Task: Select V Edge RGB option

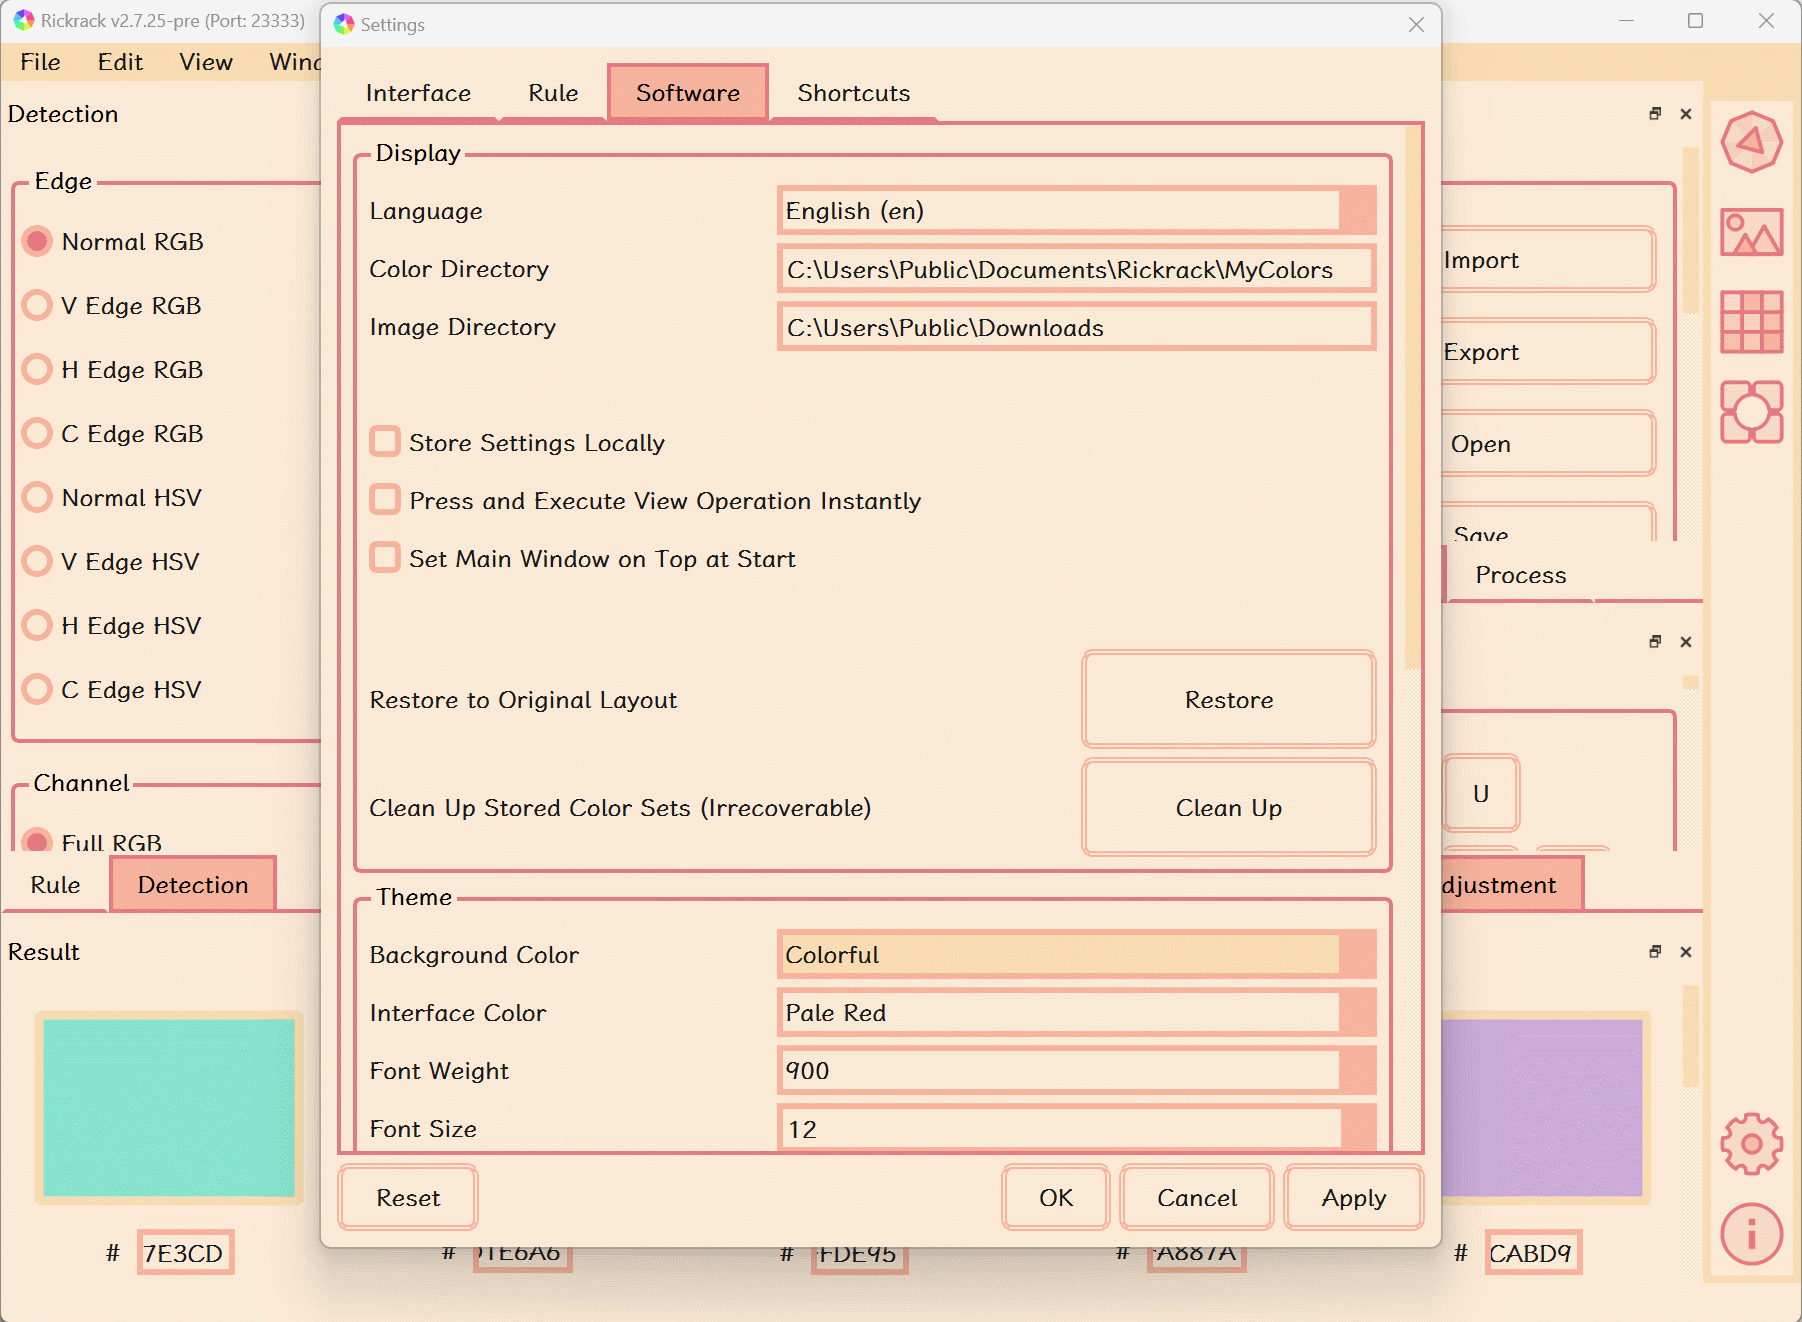Action: (x=112, y=306)
